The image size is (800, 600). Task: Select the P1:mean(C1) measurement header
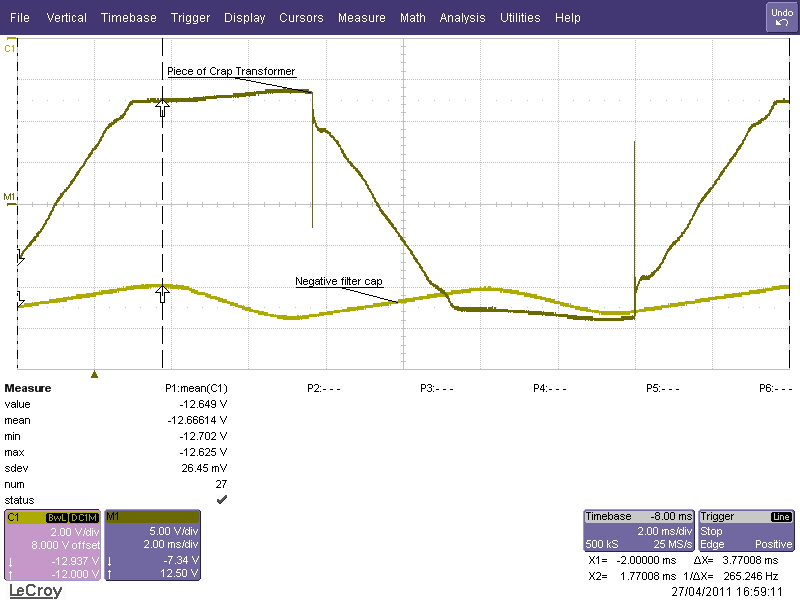pos(196,388)
